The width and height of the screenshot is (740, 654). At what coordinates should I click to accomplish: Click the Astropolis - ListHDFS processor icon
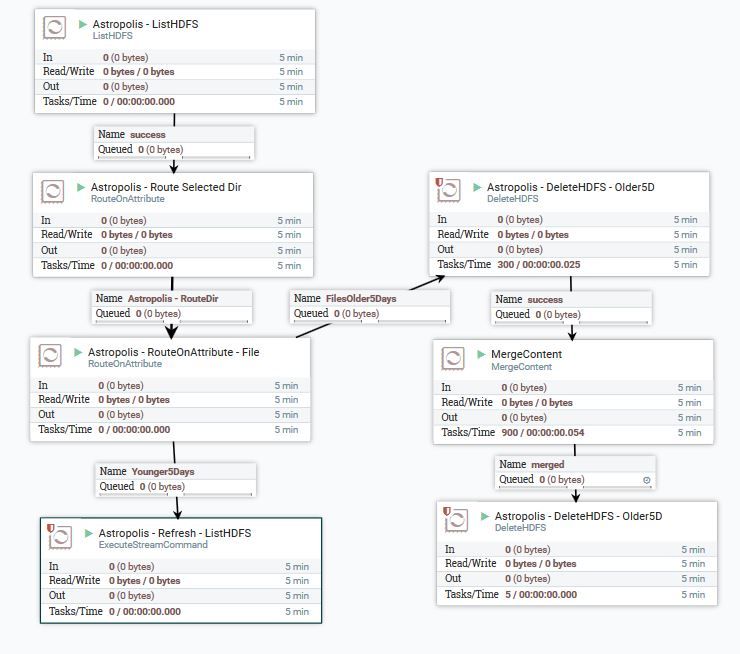pos(57,28)
